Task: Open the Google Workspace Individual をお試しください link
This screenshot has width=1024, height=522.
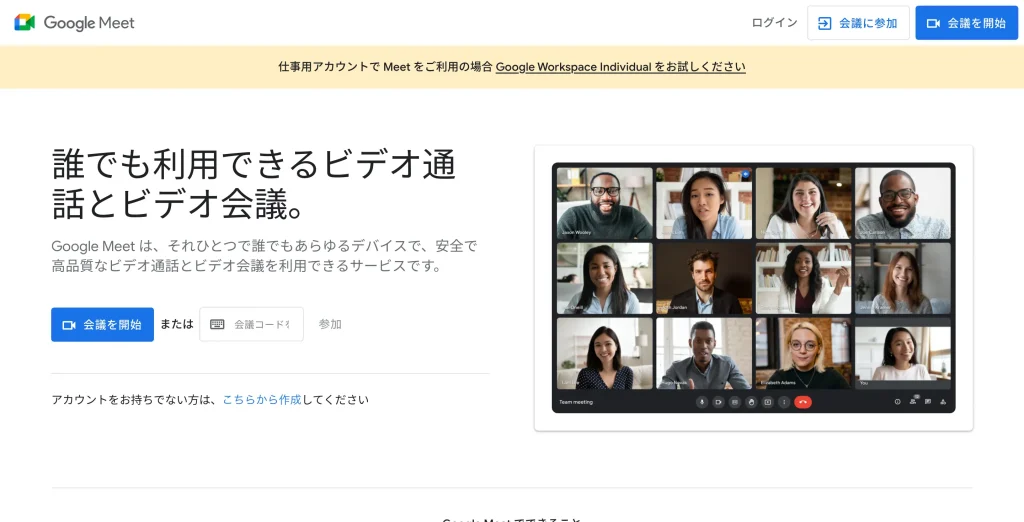Action: pyautogui.click(x=620, y=67)
